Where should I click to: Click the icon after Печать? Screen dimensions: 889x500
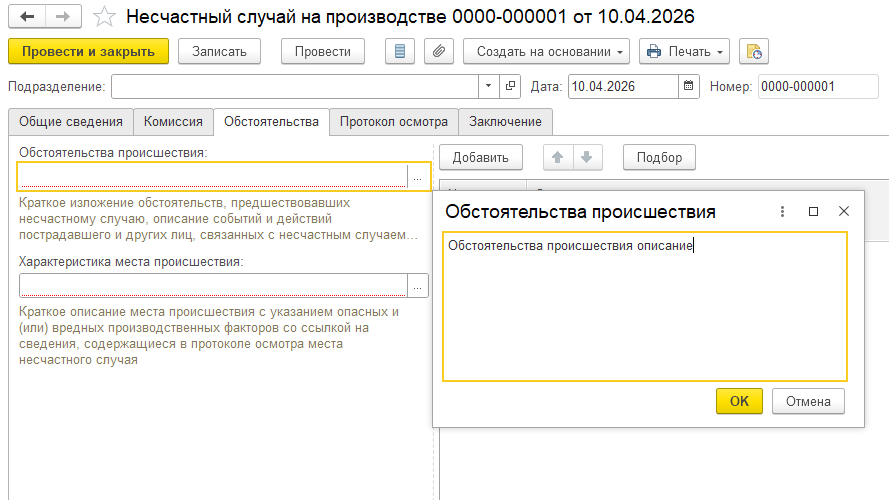[x=753, y=52]
